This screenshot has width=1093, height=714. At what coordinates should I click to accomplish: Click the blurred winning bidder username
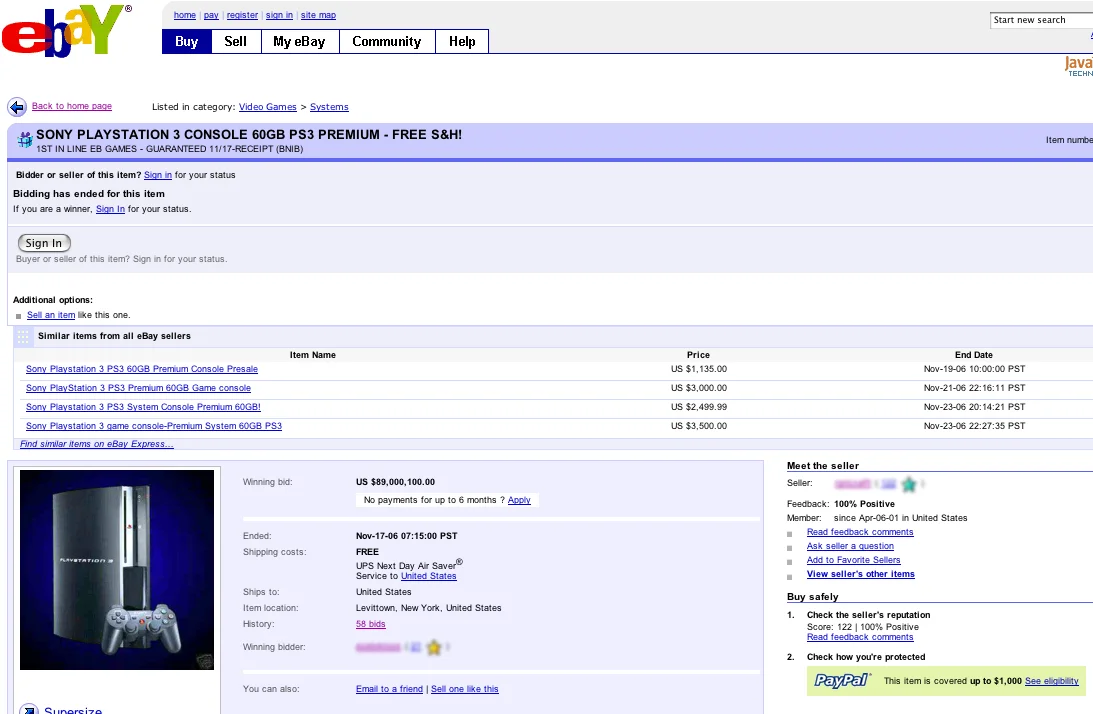pyautogui.click(x=378, y=647)
